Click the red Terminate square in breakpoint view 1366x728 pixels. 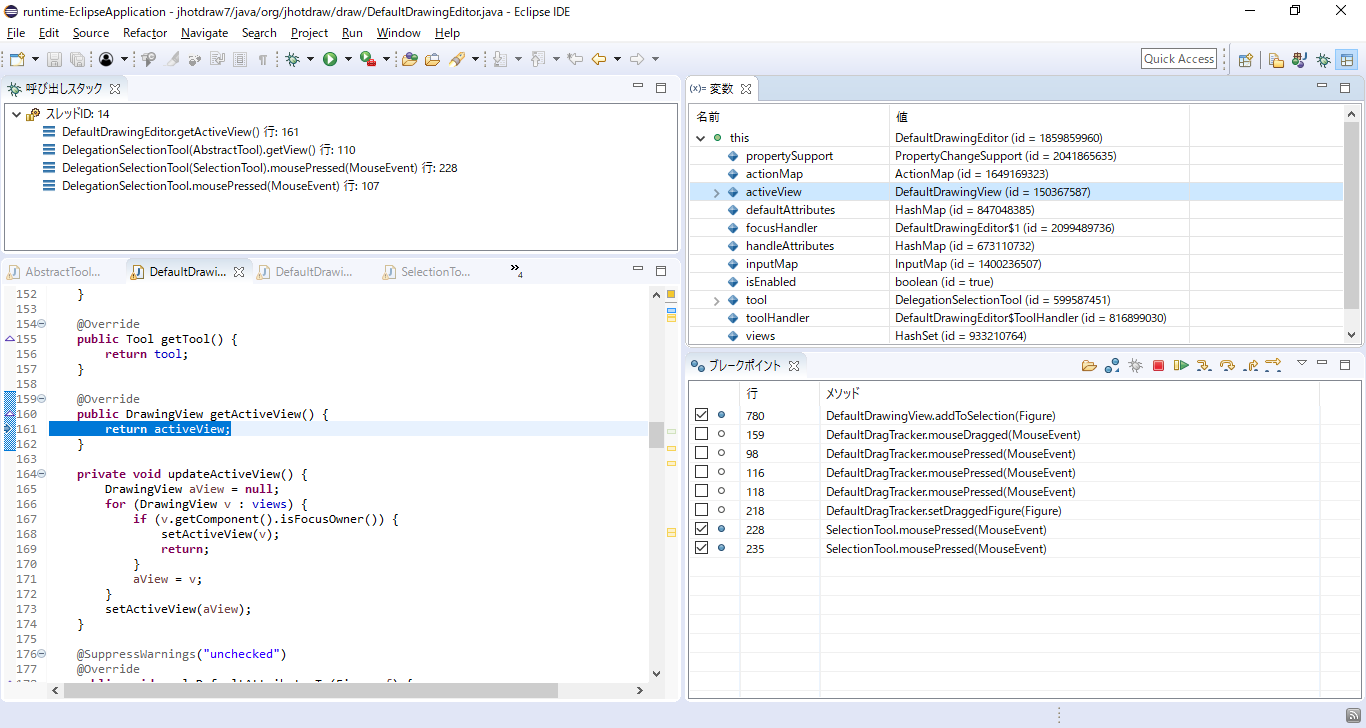1158,366
